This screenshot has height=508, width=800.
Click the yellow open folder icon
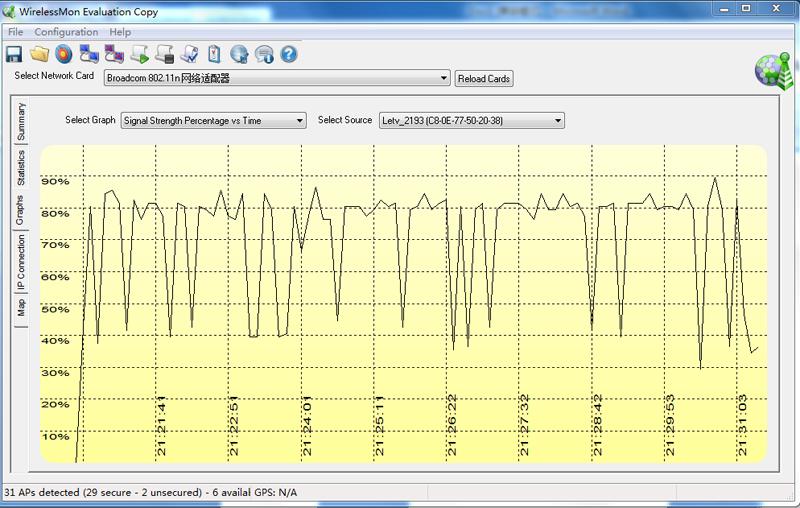click(x=39, y=54)
